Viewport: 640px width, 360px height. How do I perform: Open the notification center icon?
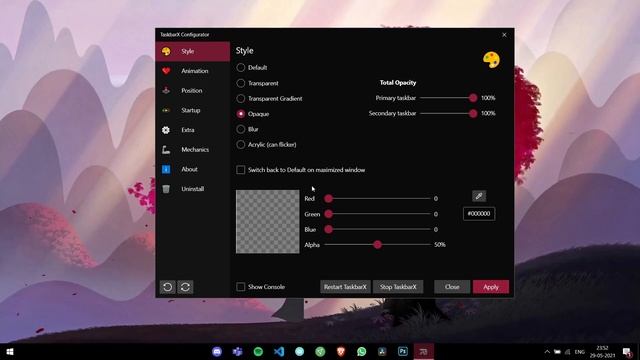pos(628,351)
